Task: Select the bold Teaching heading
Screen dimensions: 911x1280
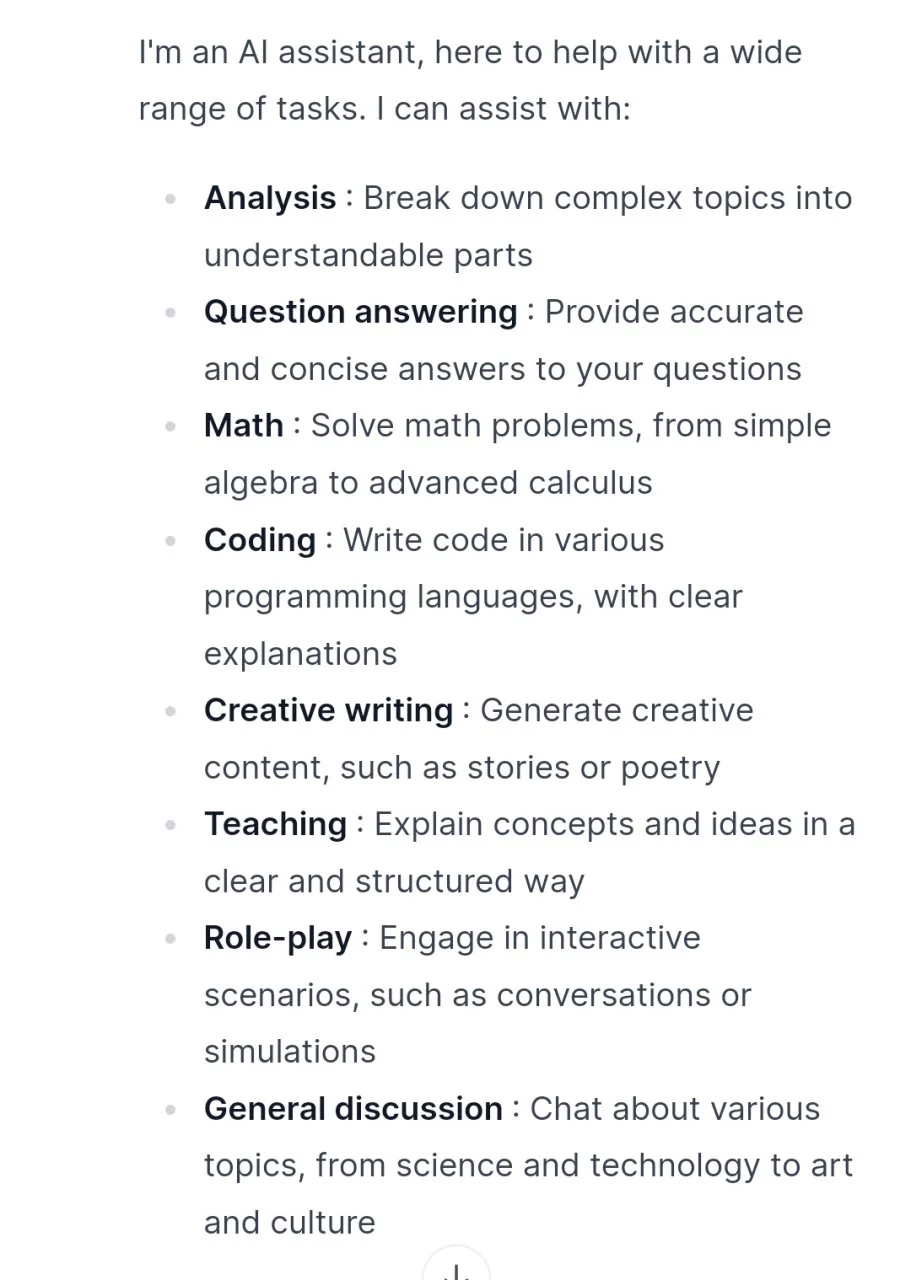Action: pos(276,824)
